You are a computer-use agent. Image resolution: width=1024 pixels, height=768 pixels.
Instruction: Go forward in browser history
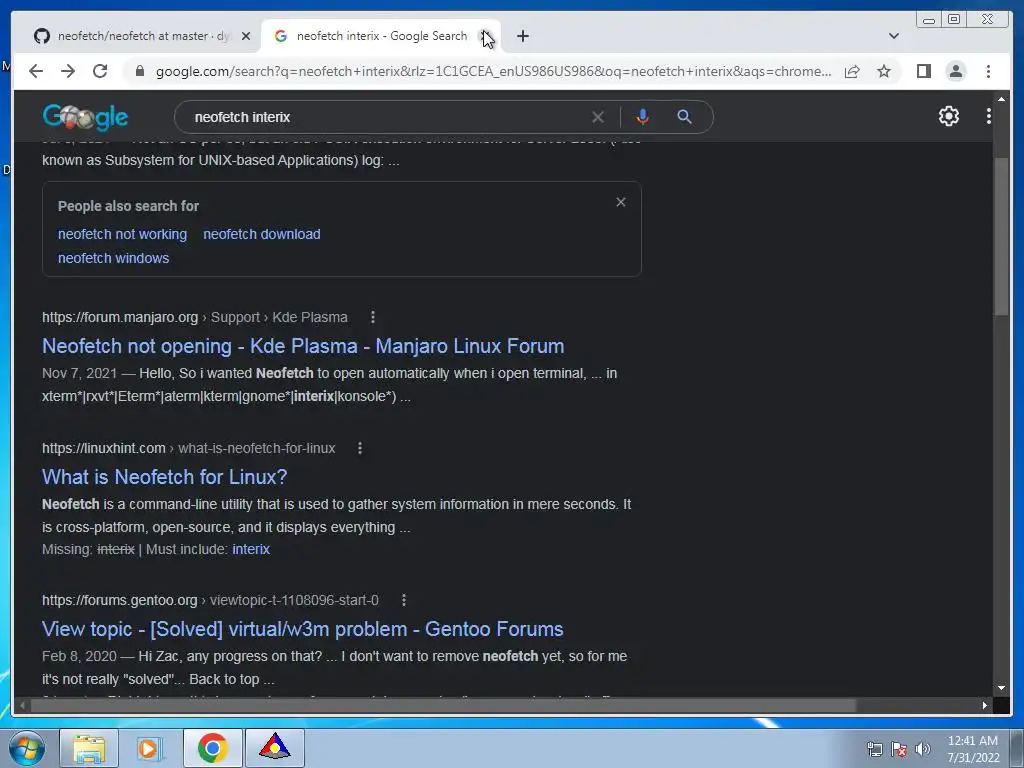click(68, 71)
